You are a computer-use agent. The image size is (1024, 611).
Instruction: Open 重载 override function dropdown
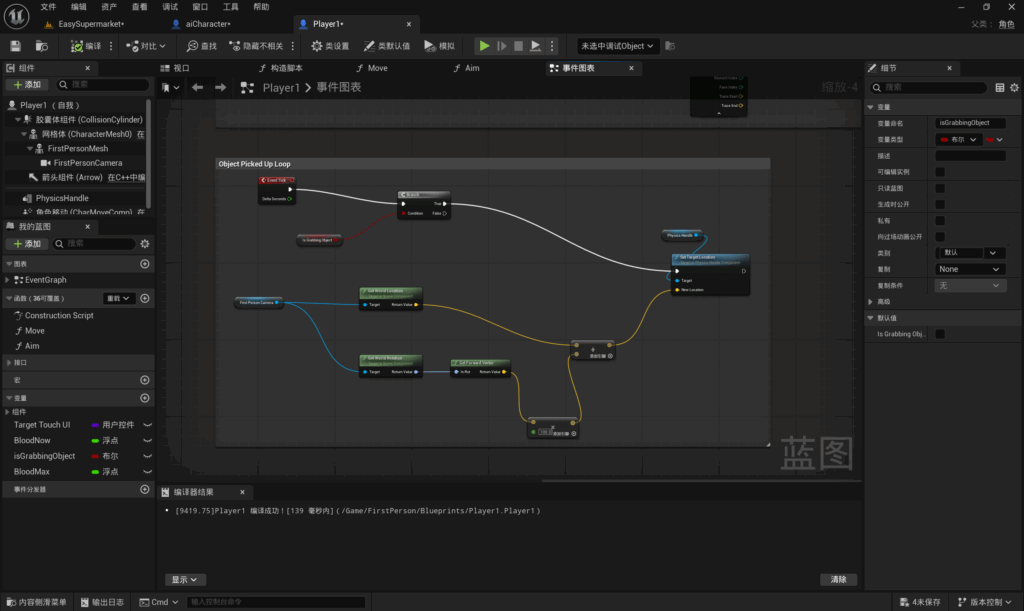(x=119, y=298)
